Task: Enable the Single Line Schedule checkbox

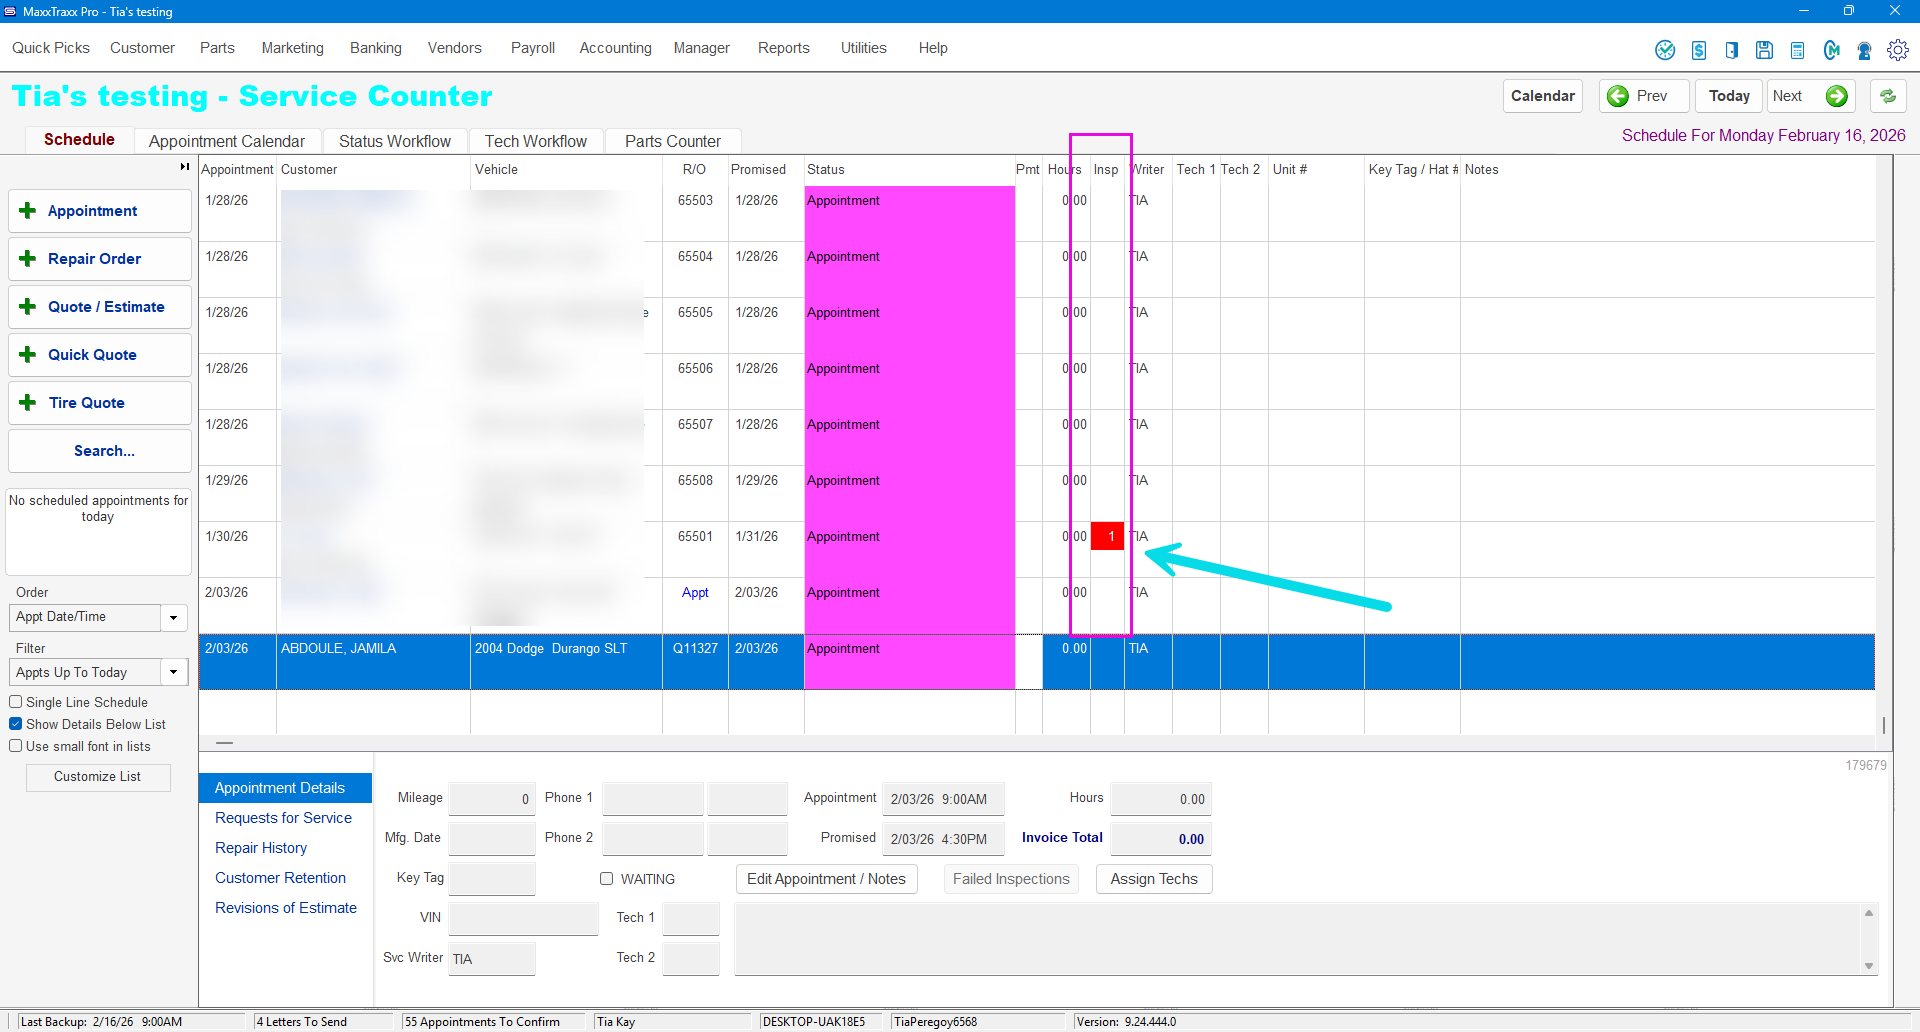Action: (16, 702)
